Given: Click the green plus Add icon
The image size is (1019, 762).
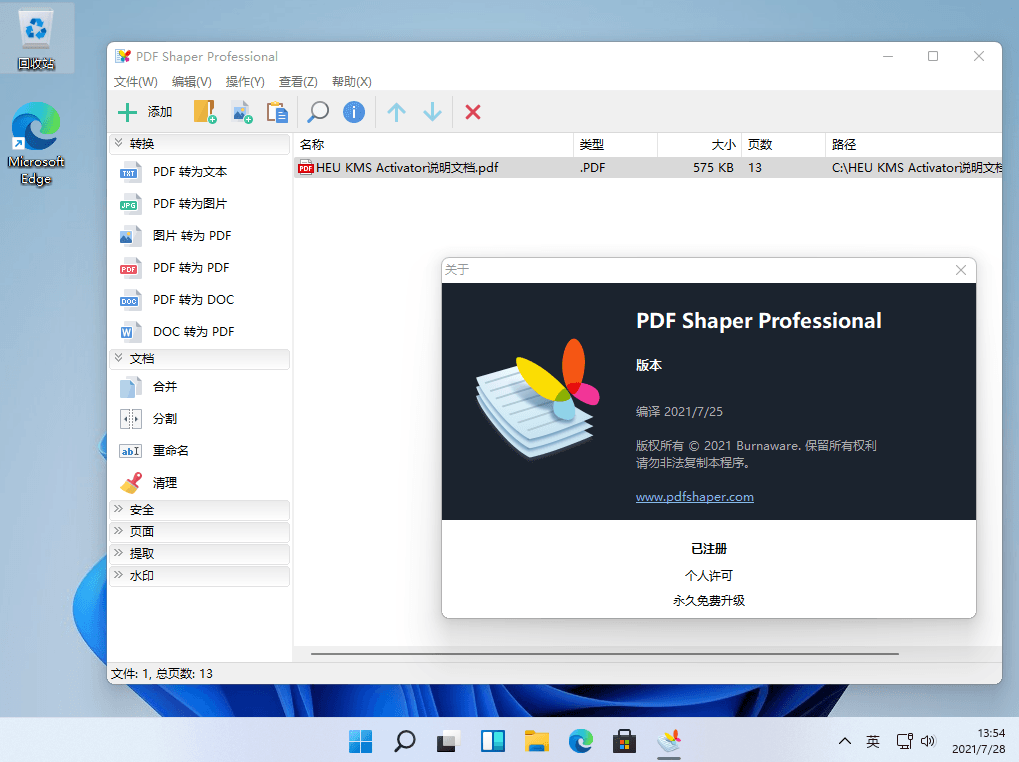Looking at the screenshot, I should [x=127, y=112].
